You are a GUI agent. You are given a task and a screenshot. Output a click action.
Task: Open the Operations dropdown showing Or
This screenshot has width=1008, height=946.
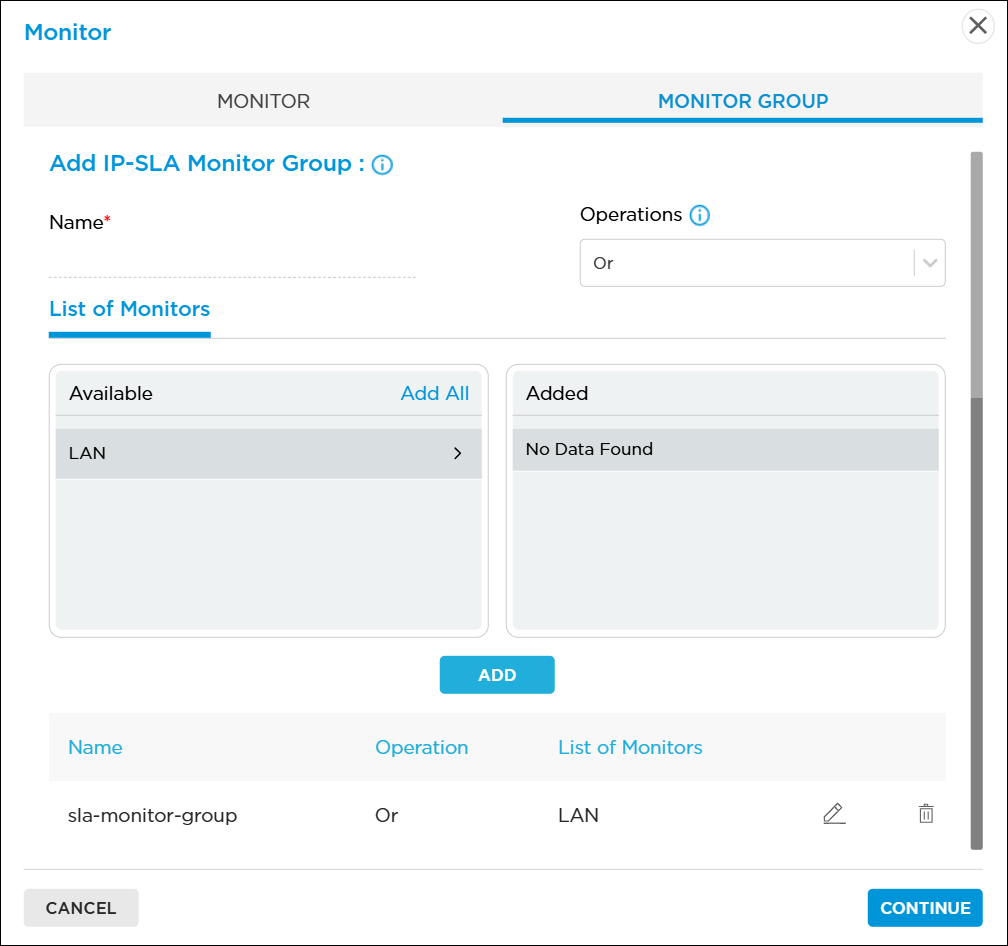(745, 263)
